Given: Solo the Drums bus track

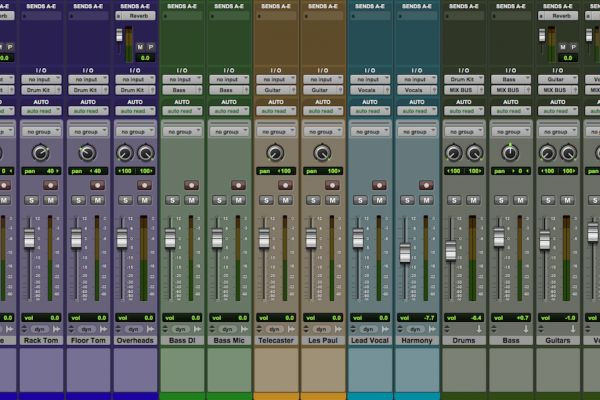Looking at the screenshot, I should tap(454, 200).
